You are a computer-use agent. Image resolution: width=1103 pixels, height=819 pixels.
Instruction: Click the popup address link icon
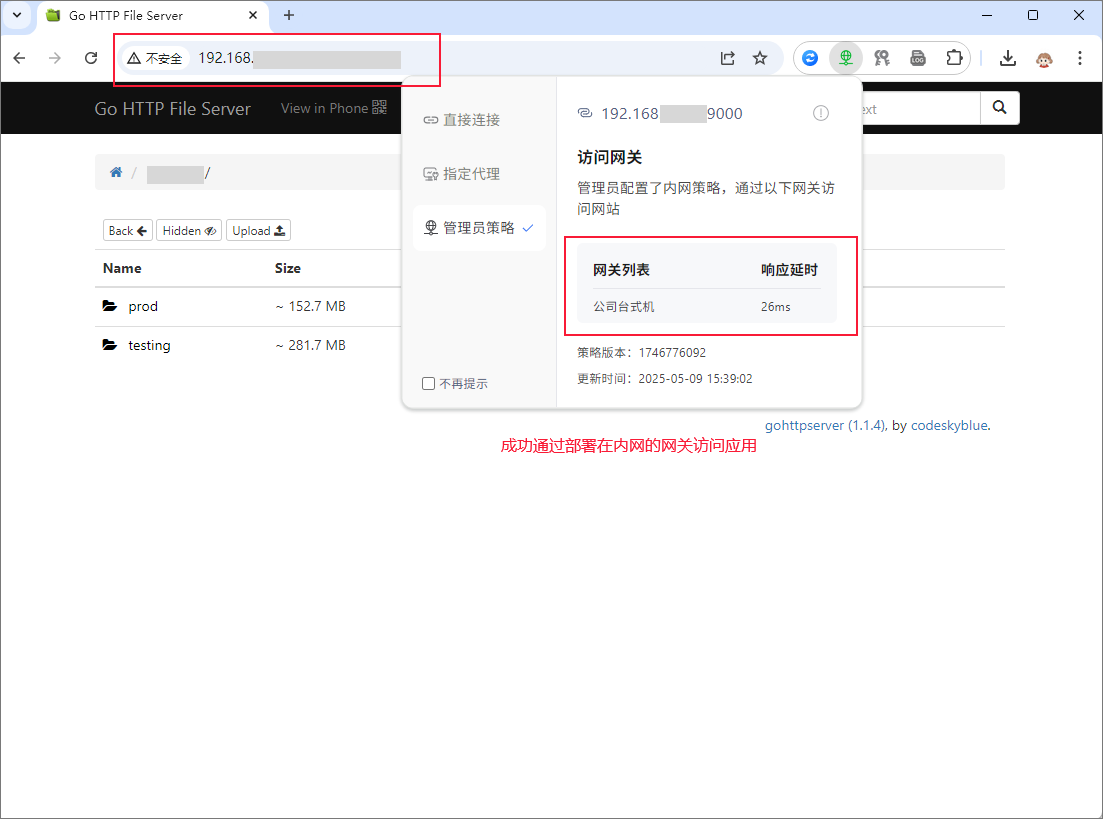point(585,113)
